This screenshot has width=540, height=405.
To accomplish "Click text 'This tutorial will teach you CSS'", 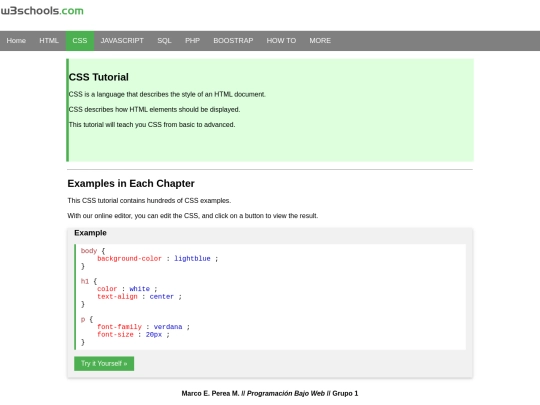I will tap(115, 125).
